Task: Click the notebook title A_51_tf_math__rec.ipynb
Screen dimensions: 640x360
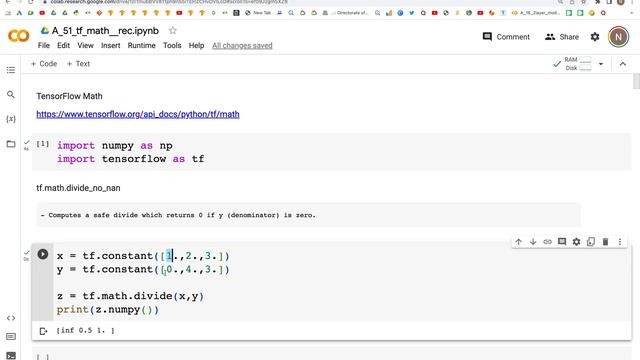Action: click(105, 31)
